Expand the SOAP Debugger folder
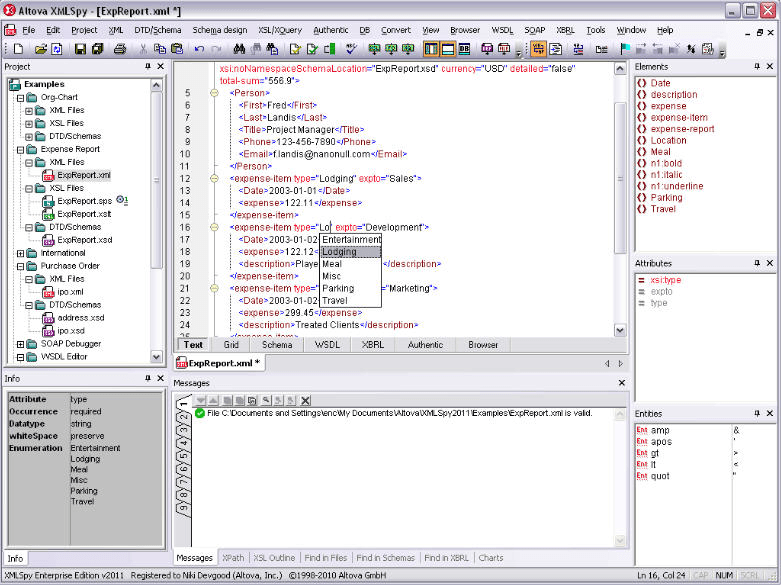The height and width of the screenshot is (585, 781). (20, 344)
